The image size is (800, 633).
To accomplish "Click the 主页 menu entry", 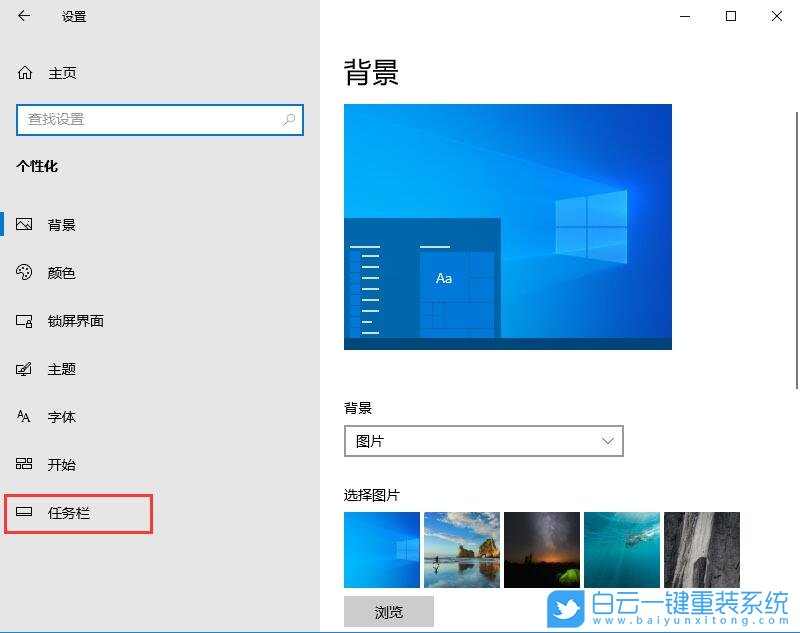I will (62, 72).
